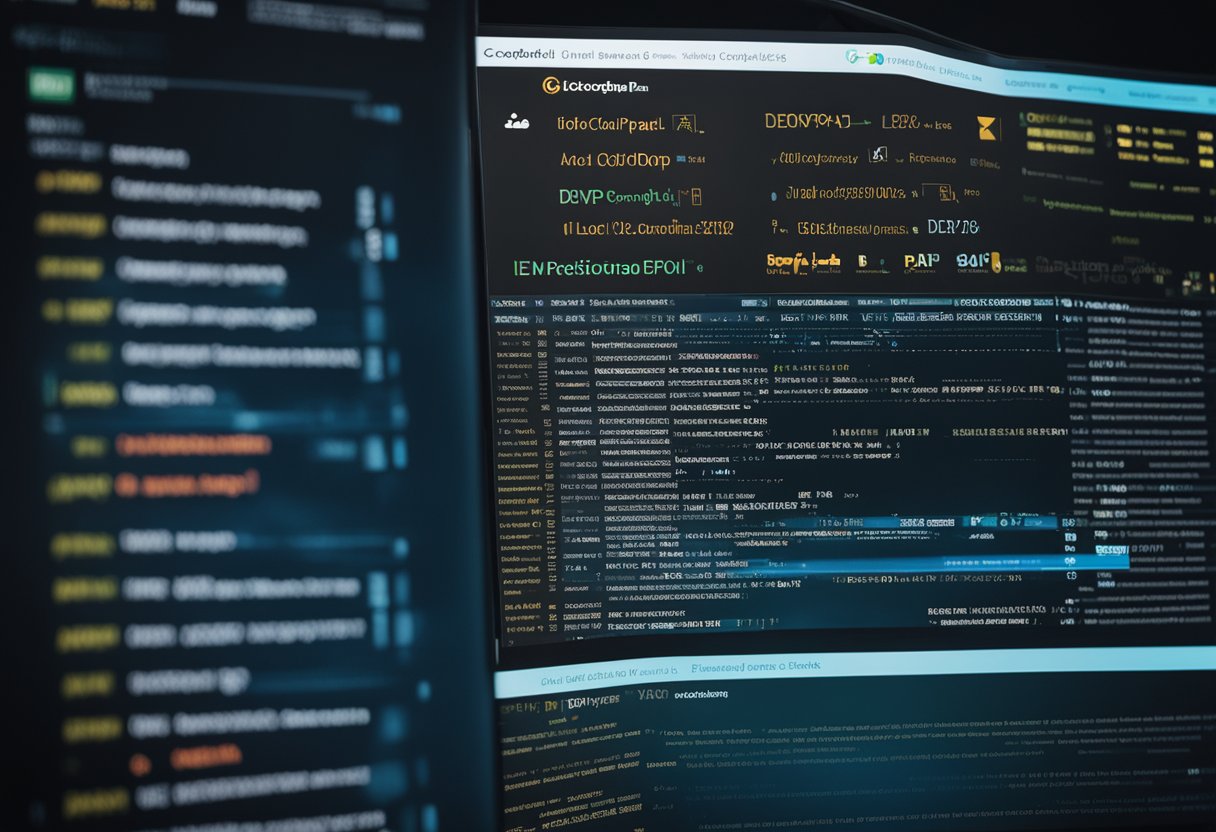Click the green-blue icon in the title bar
The image size is (1216, 832).
click(863, 58)
